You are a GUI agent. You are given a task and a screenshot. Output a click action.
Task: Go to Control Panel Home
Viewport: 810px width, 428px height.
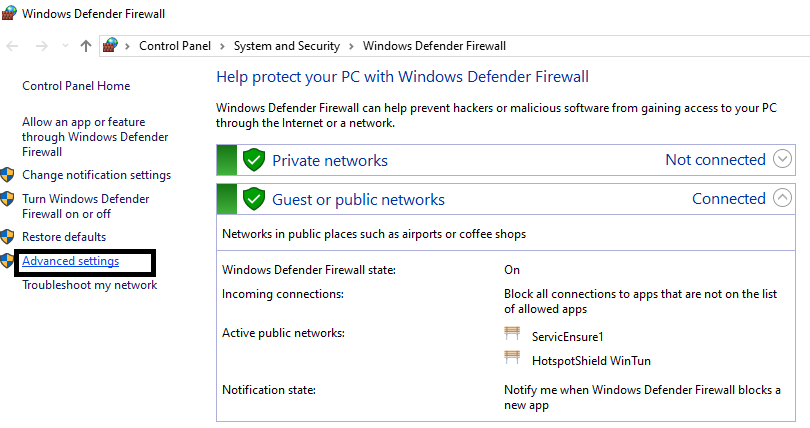tap(76, 87)
